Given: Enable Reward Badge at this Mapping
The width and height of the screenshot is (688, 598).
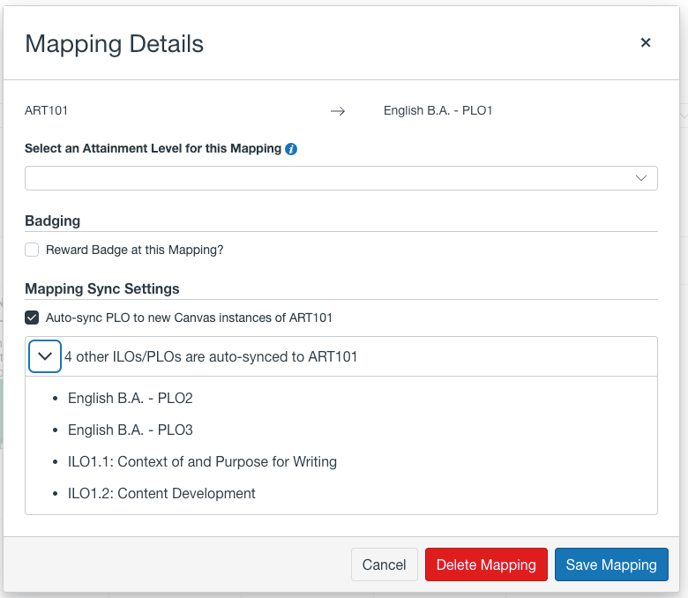Looking at the screenshot, I should click(x=32, y=250).
